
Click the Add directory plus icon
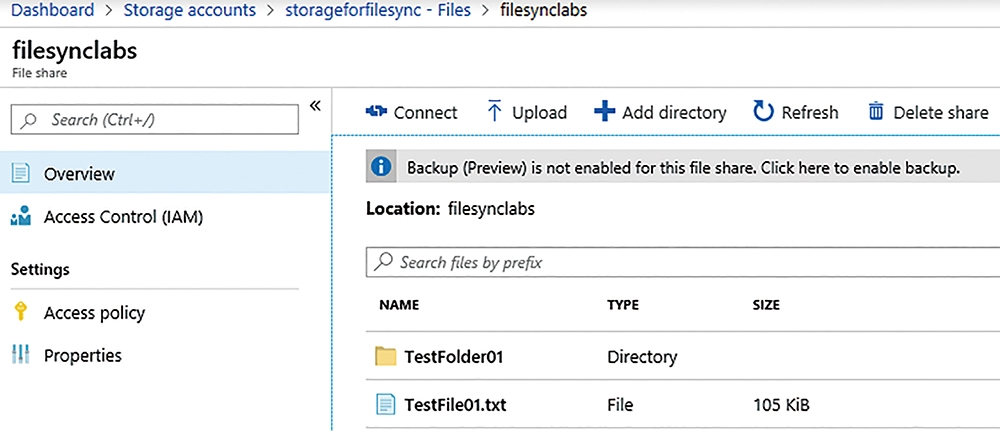pyautogui.click(x=604, y=112)
